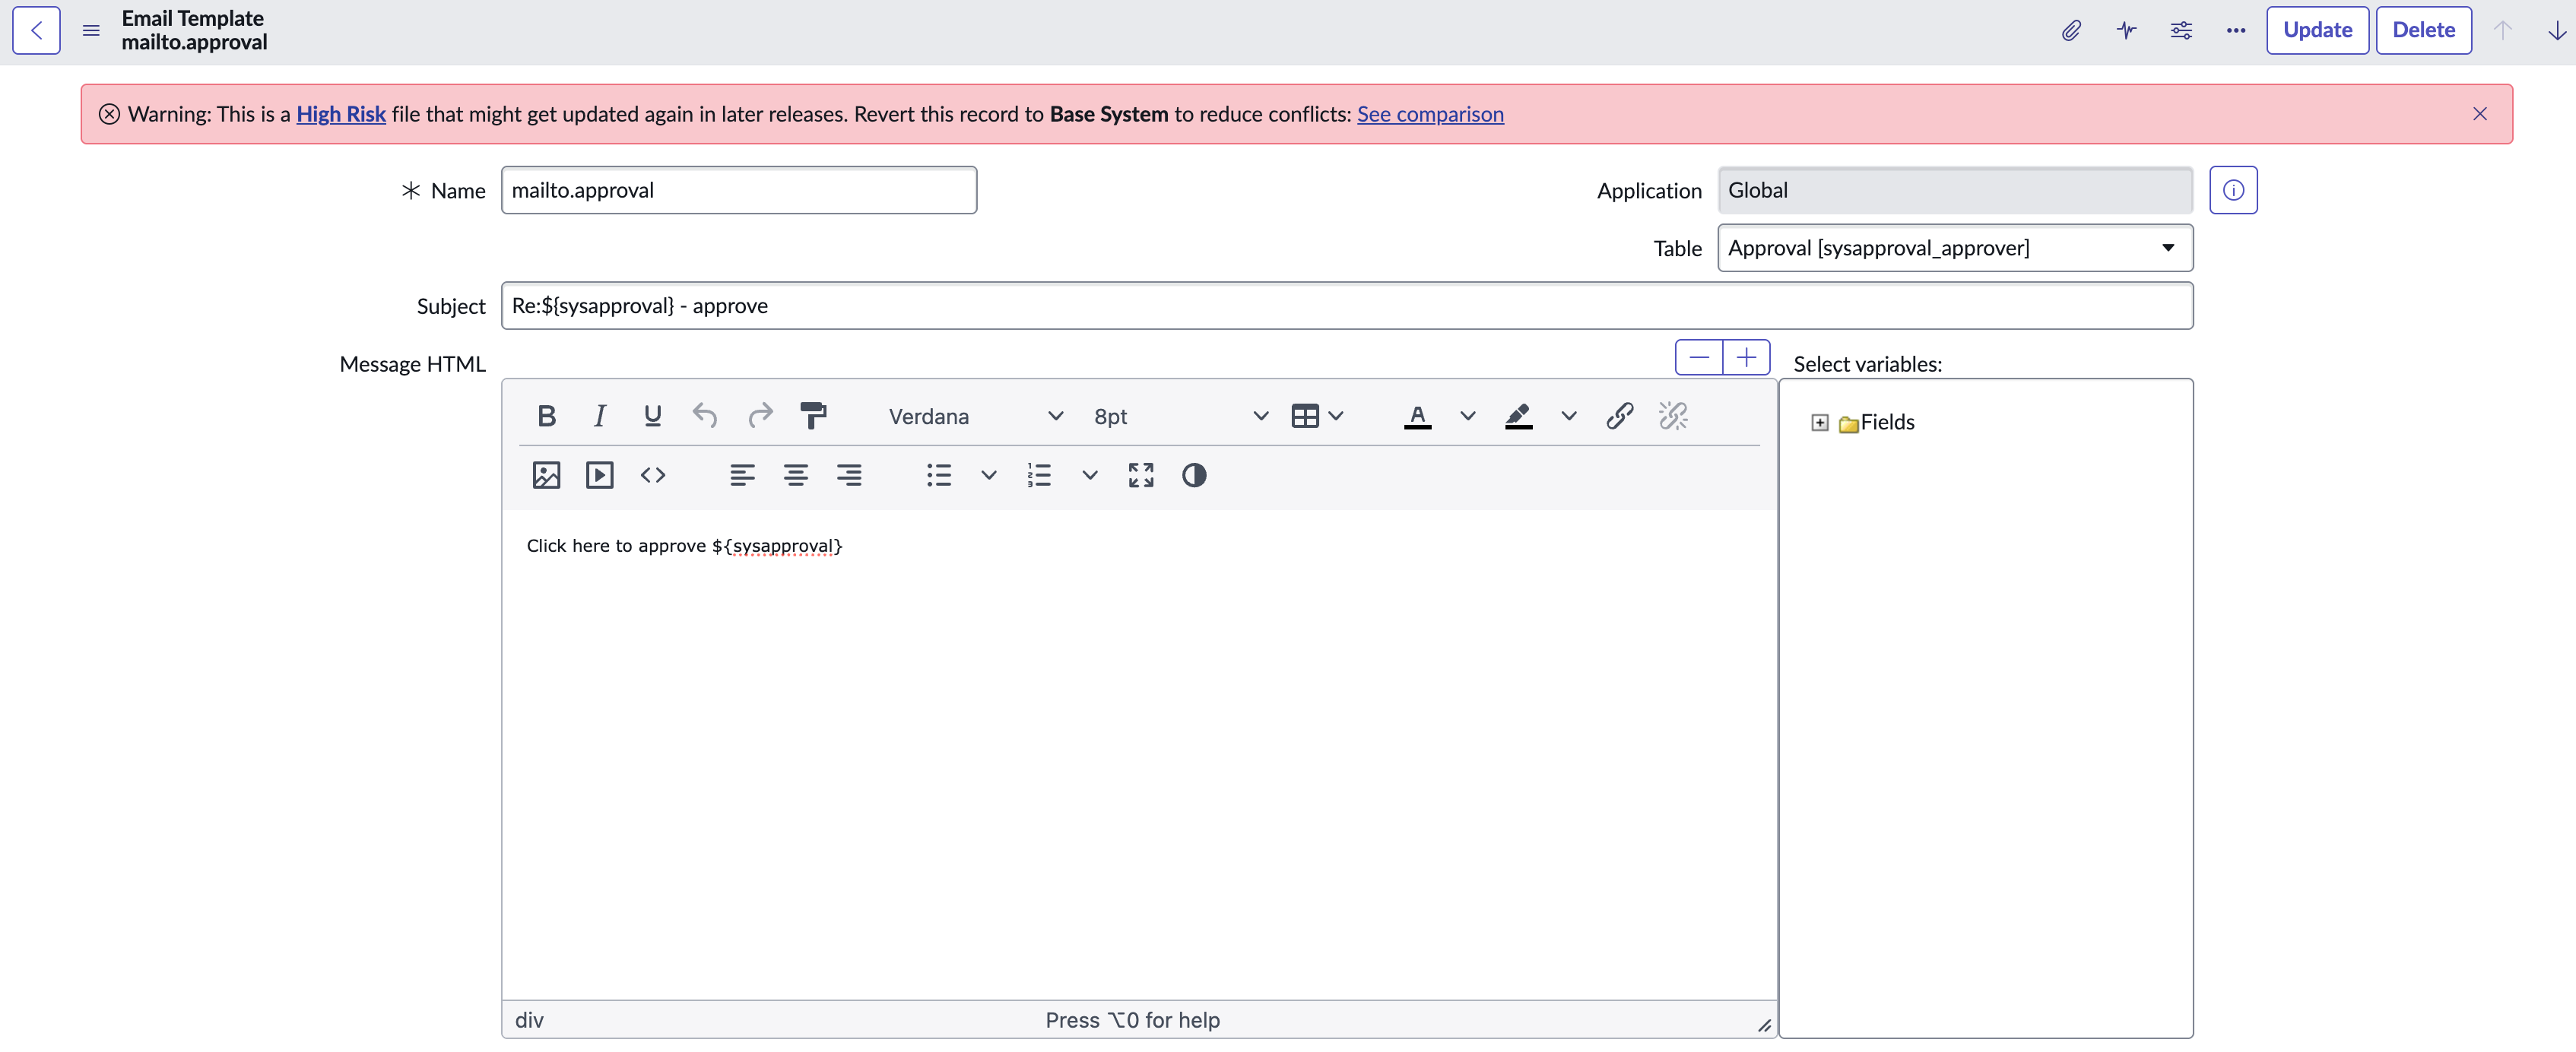
Task: Align text right
Action: (x=849, y=475)
